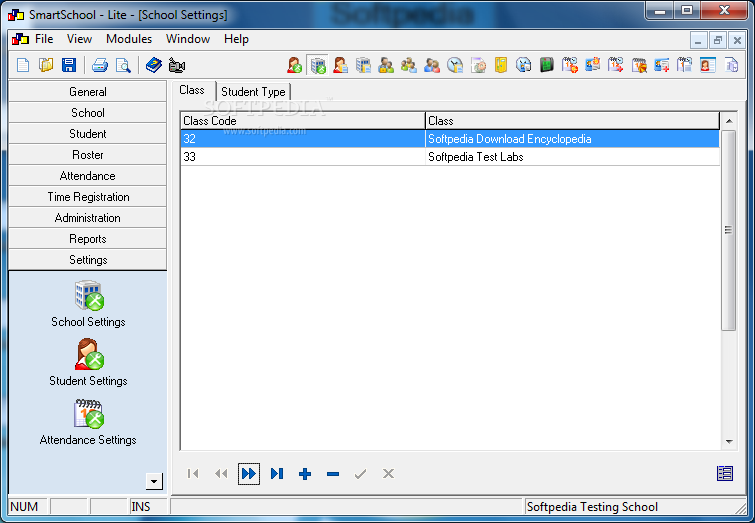
Task: Open help via the blue book icon
Action: 154,65
